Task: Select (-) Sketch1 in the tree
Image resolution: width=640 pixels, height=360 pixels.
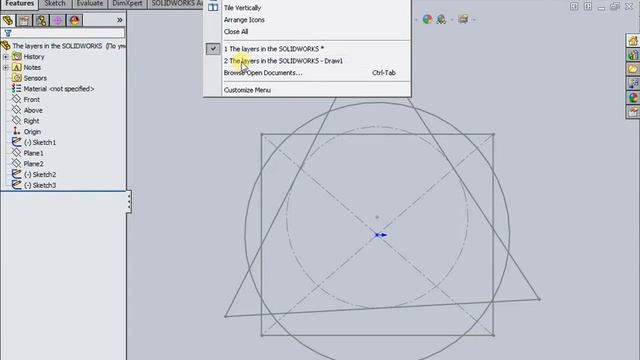Action: [40, 142]
